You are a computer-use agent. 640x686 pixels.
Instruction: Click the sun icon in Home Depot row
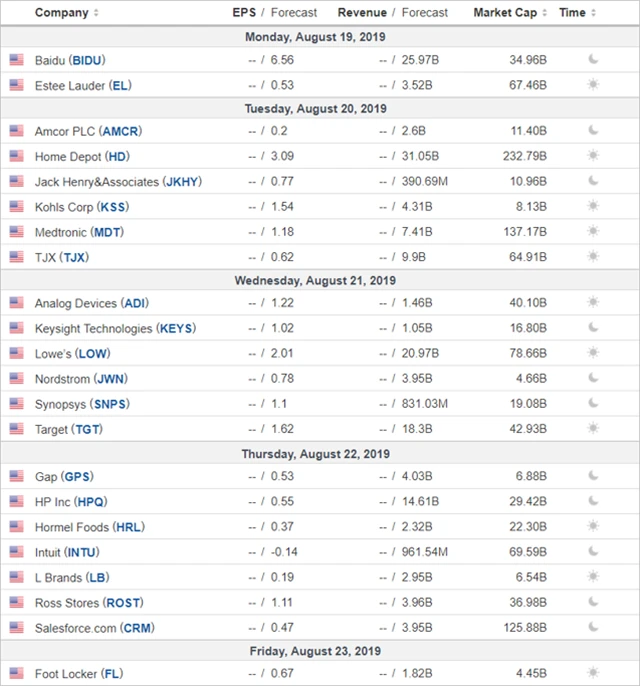[x=593, y=156]
